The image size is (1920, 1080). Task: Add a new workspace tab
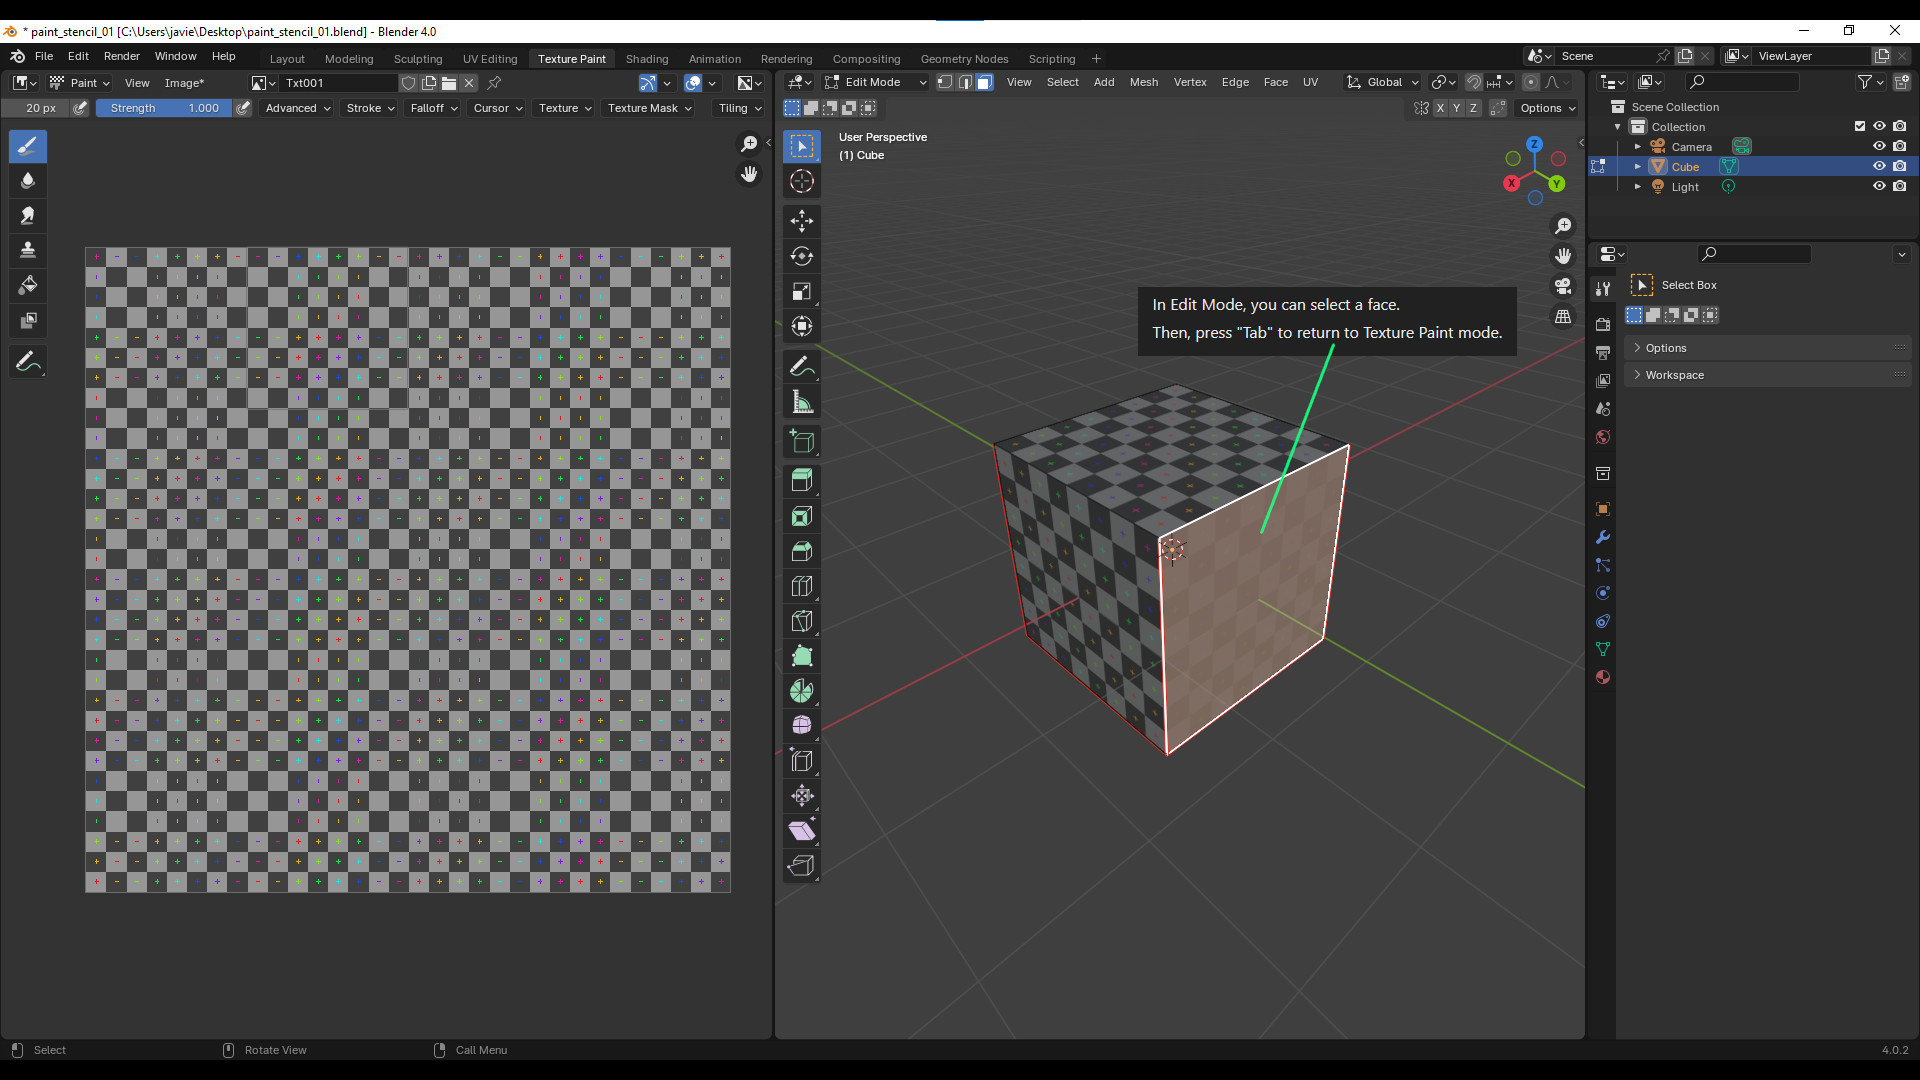point(1096,58)
